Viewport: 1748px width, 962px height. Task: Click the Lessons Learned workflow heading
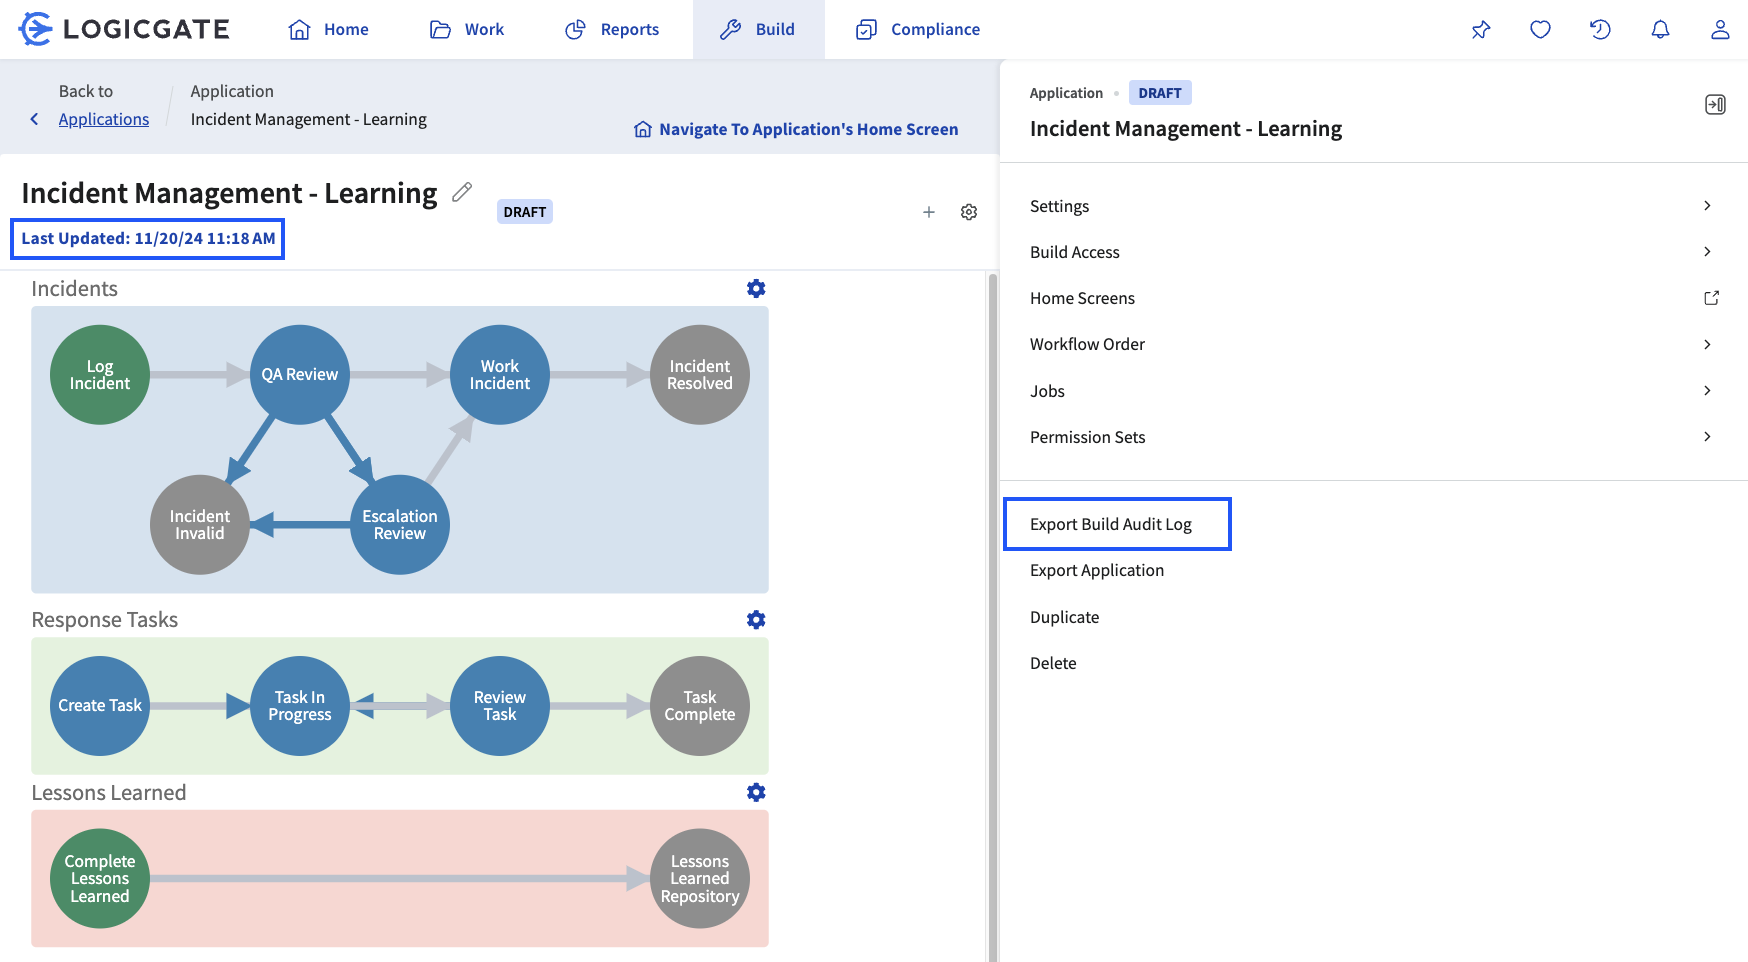click(109, 792)
